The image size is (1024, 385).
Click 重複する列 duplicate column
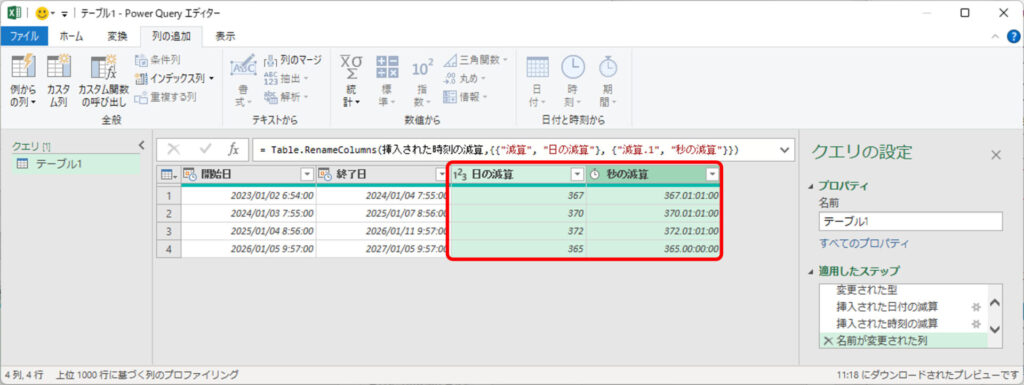coord(165,97)
